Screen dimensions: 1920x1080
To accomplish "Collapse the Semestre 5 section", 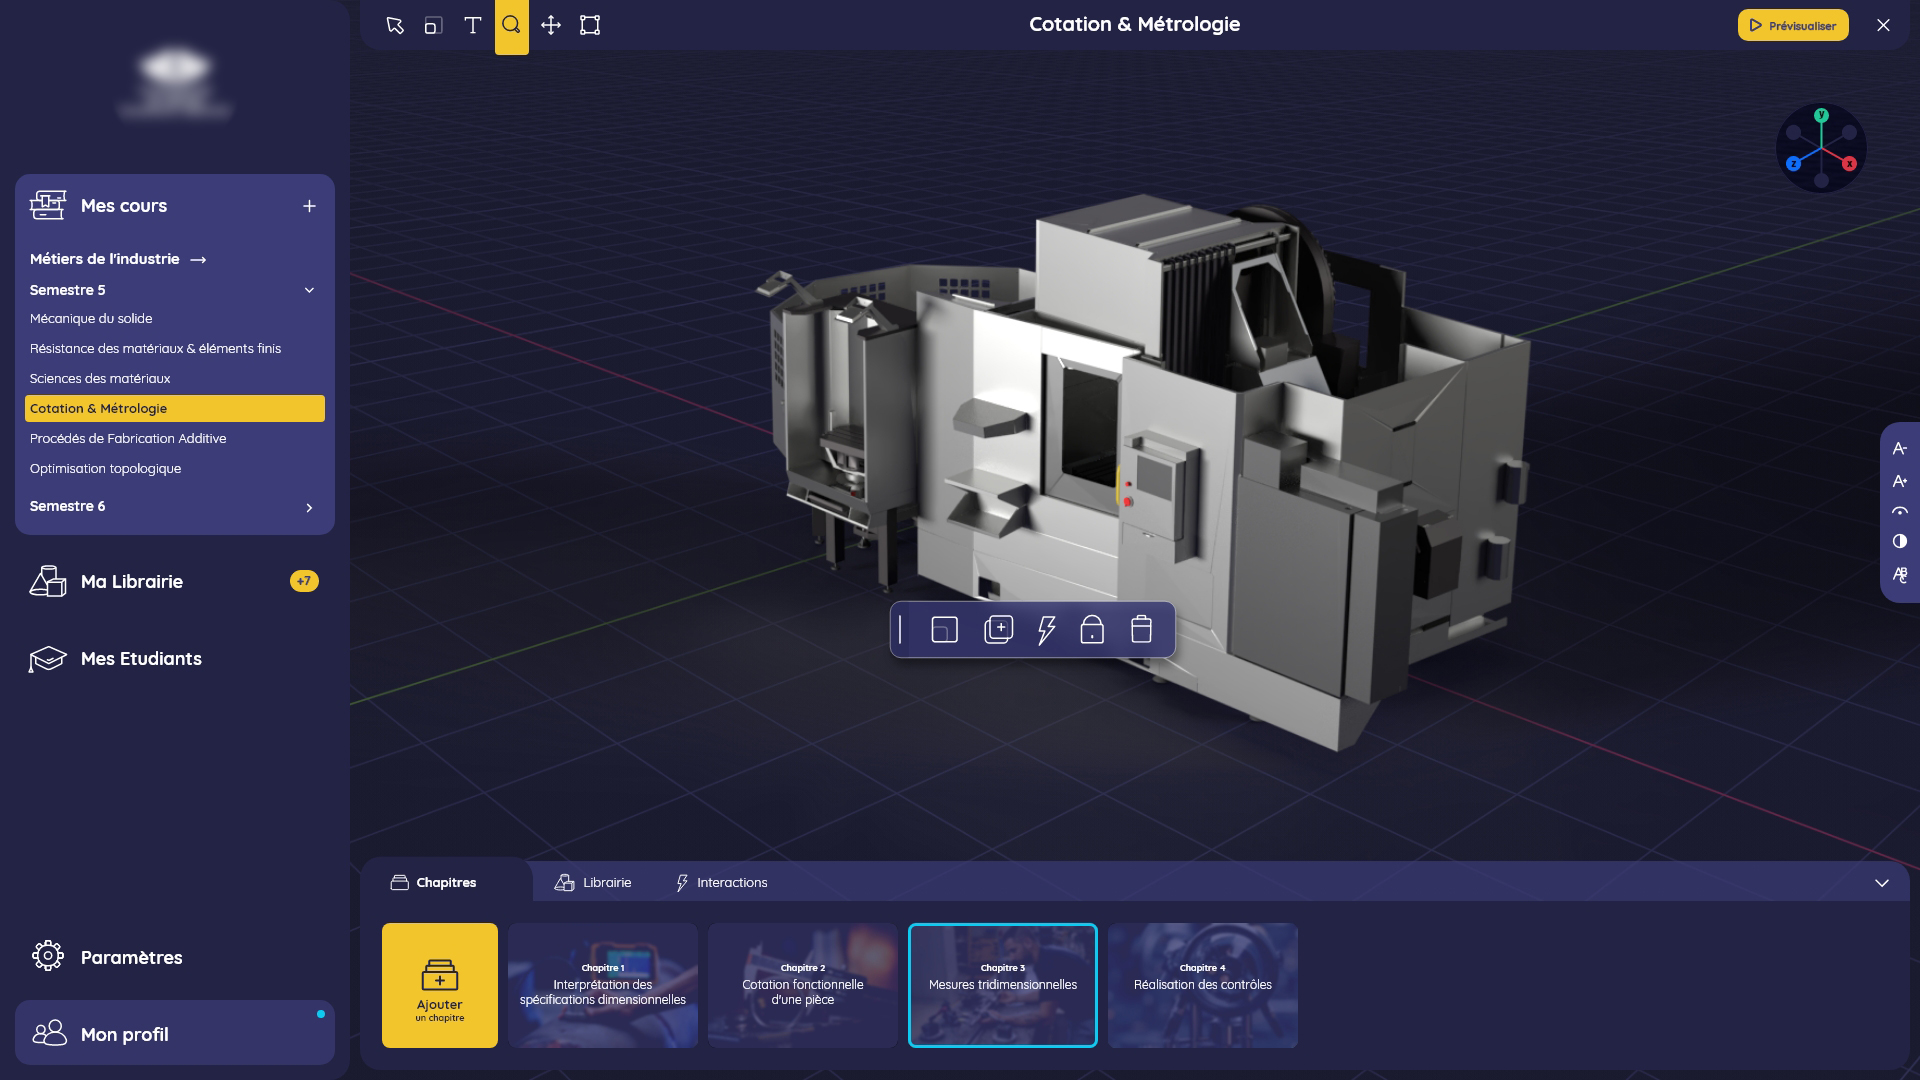I will (x=309, y=290).
